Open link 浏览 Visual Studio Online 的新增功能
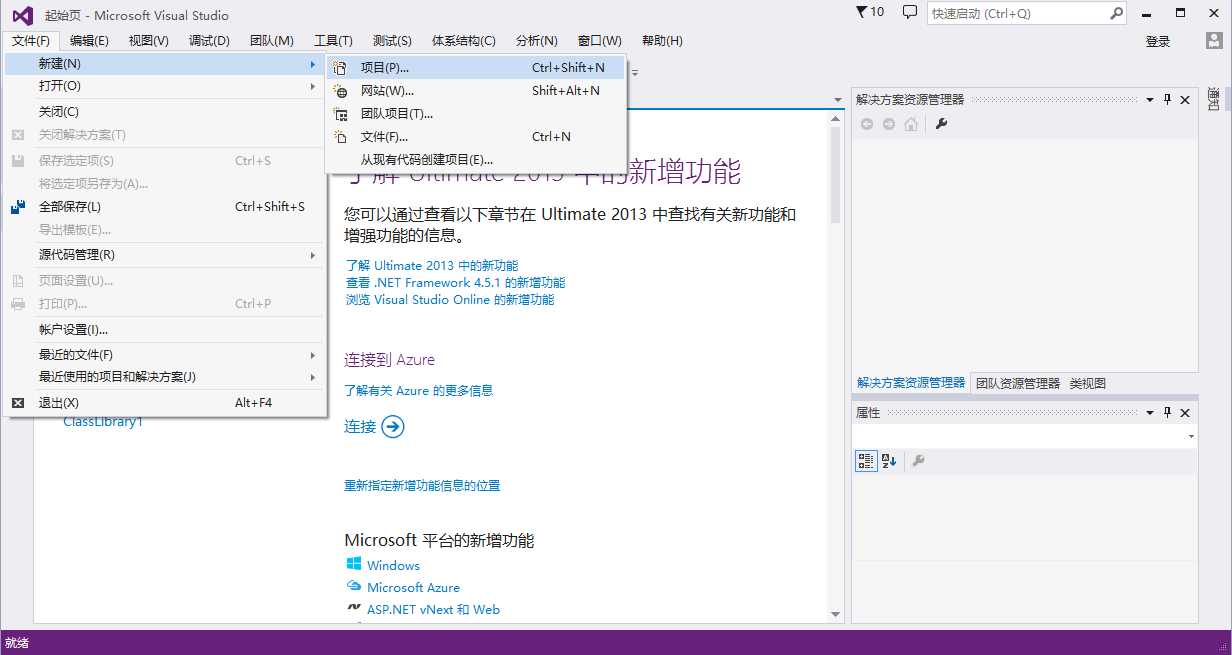Image resolution: width=1232 pixels, height=655 pixels. pos(449,300)
